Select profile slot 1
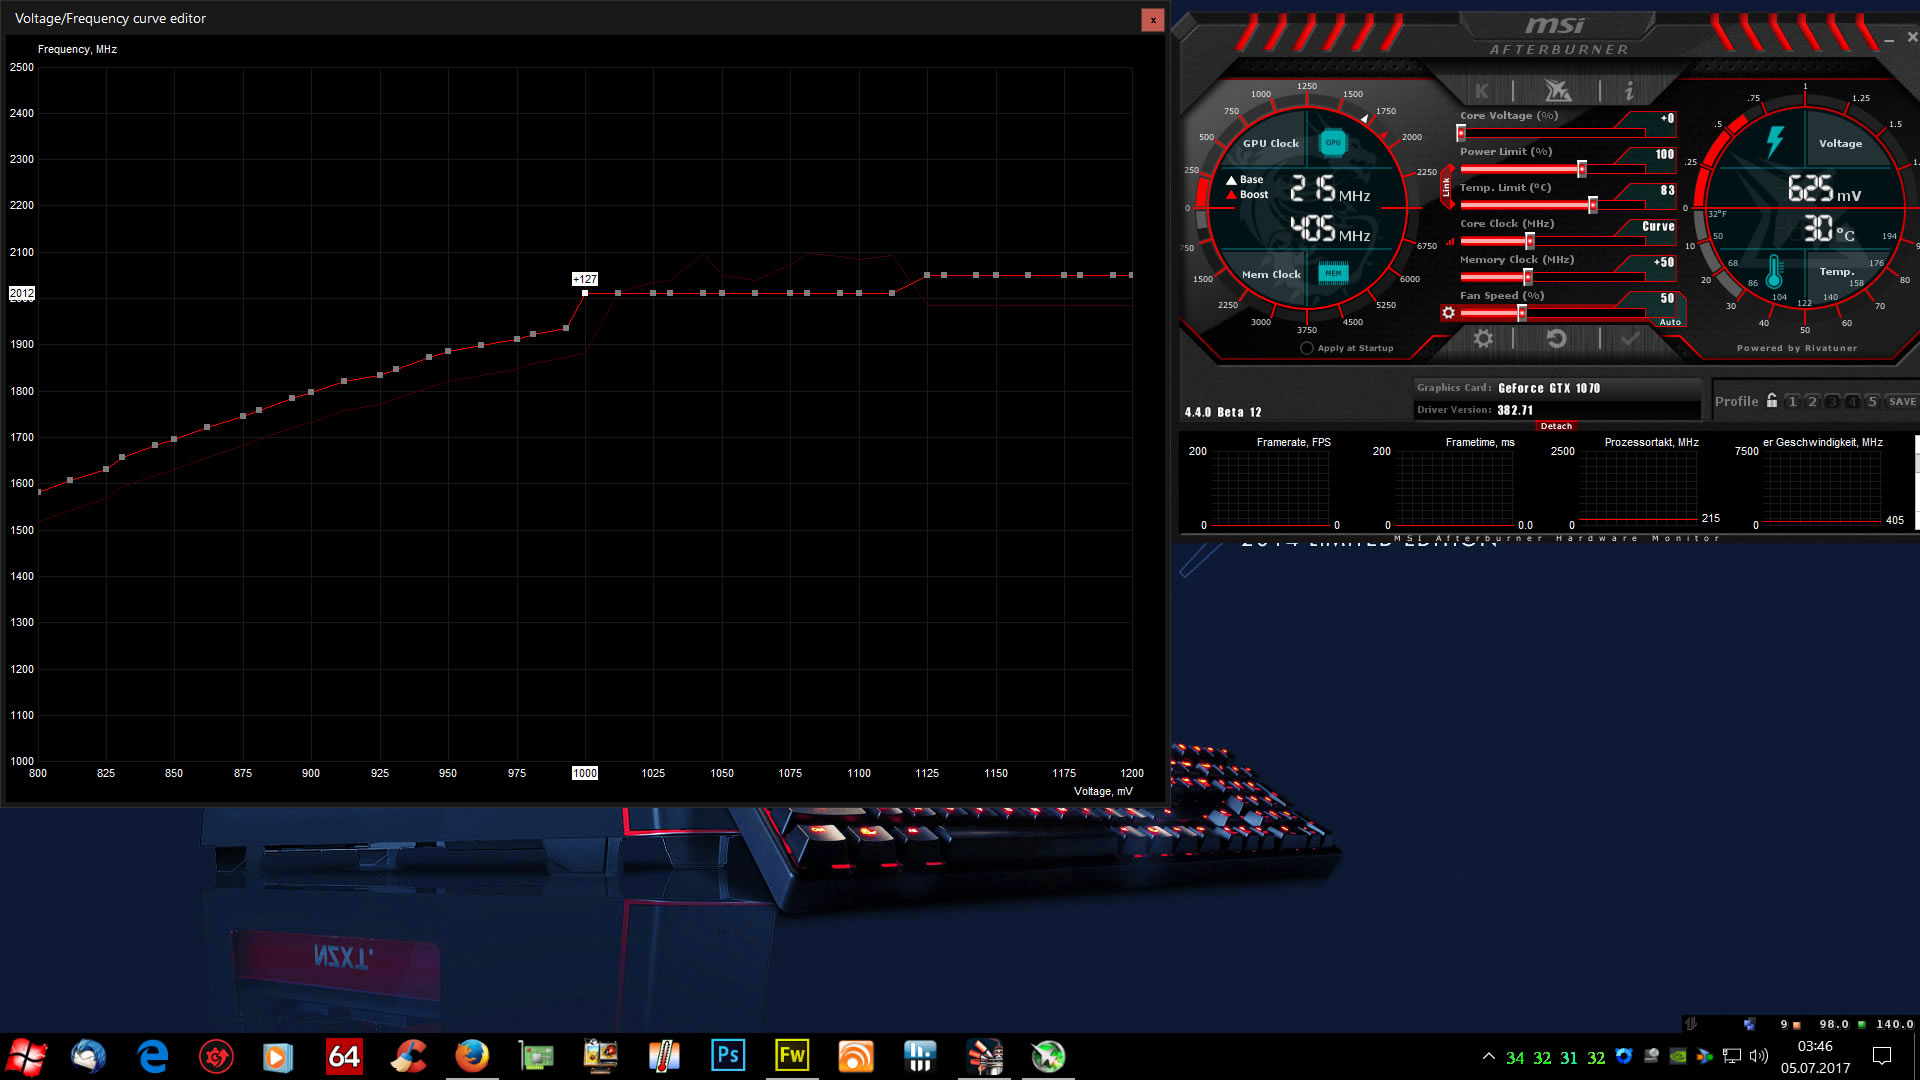Image resolution: width=1920 pixels, height=1080 pixels. (x=1792, y=401)
